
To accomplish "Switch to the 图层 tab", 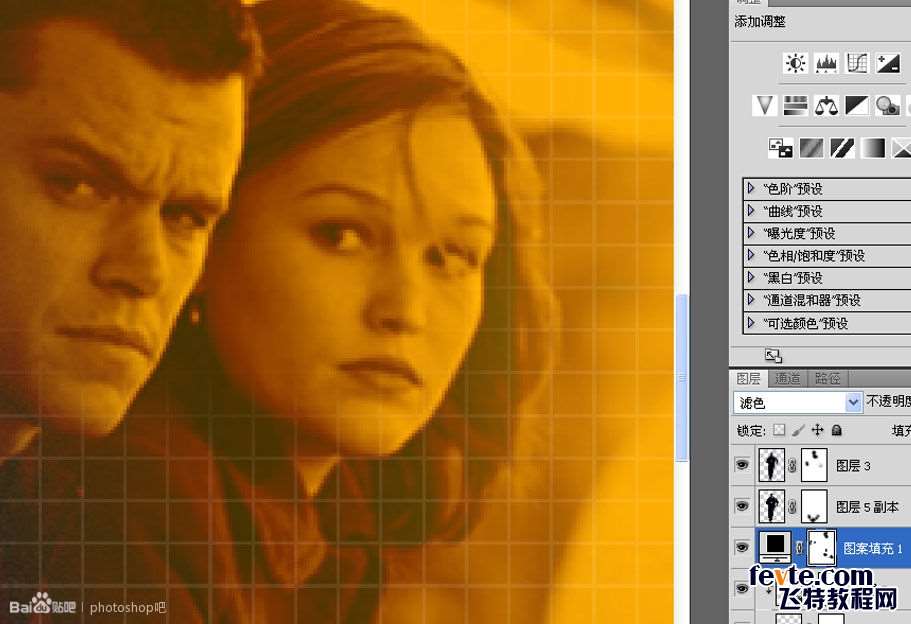I will pos(748,379).
